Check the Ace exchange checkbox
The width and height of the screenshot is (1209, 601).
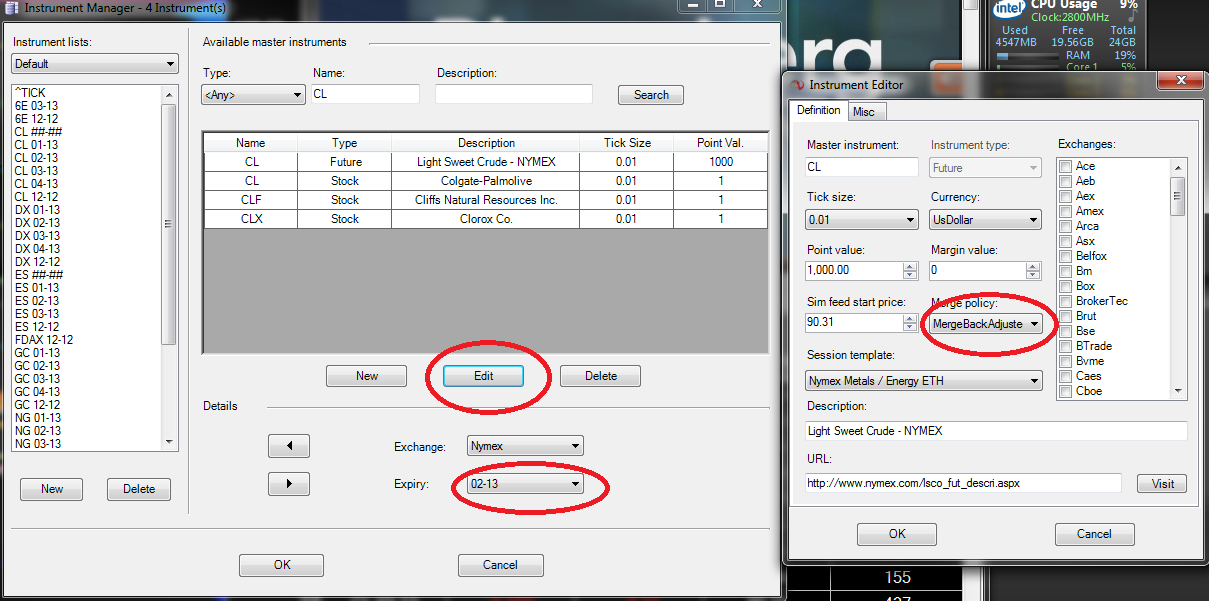[1066, 166]
